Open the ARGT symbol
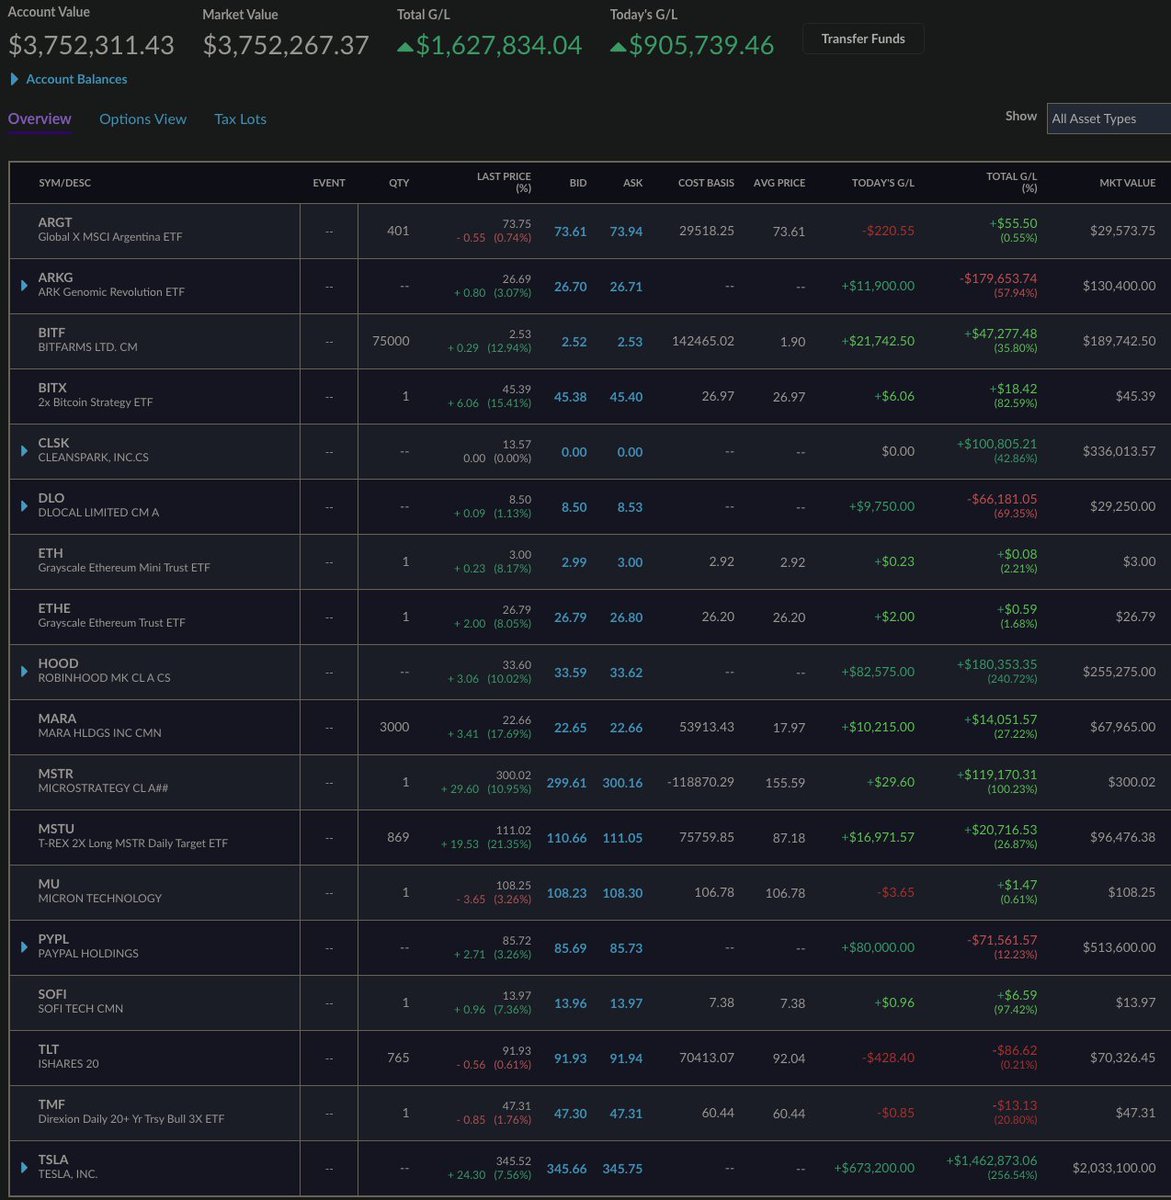The image size is (1171, 1200). [55, 222]
